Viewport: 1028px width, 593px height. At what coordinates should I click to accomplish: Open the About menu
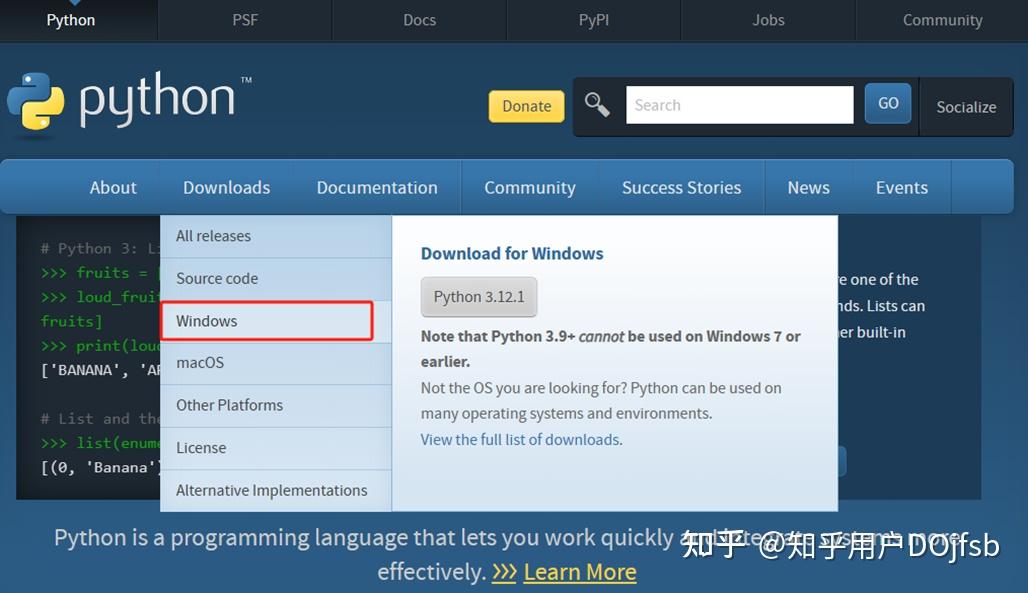click(112, 187)
